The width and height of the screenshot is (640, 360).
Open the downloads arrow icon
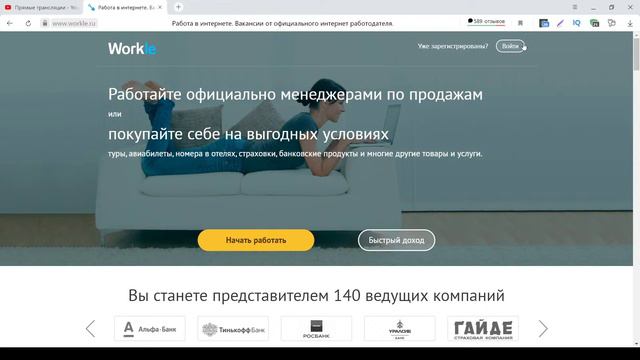point(630,24)
